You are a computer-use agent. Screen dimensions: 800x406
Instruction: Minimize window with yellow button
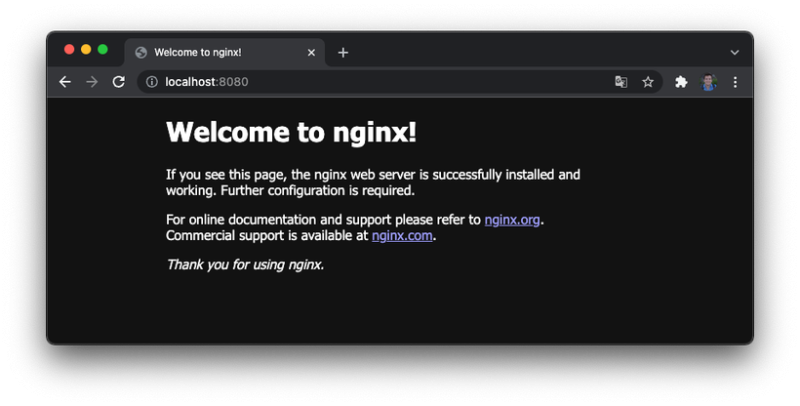[x=86, y=49]
